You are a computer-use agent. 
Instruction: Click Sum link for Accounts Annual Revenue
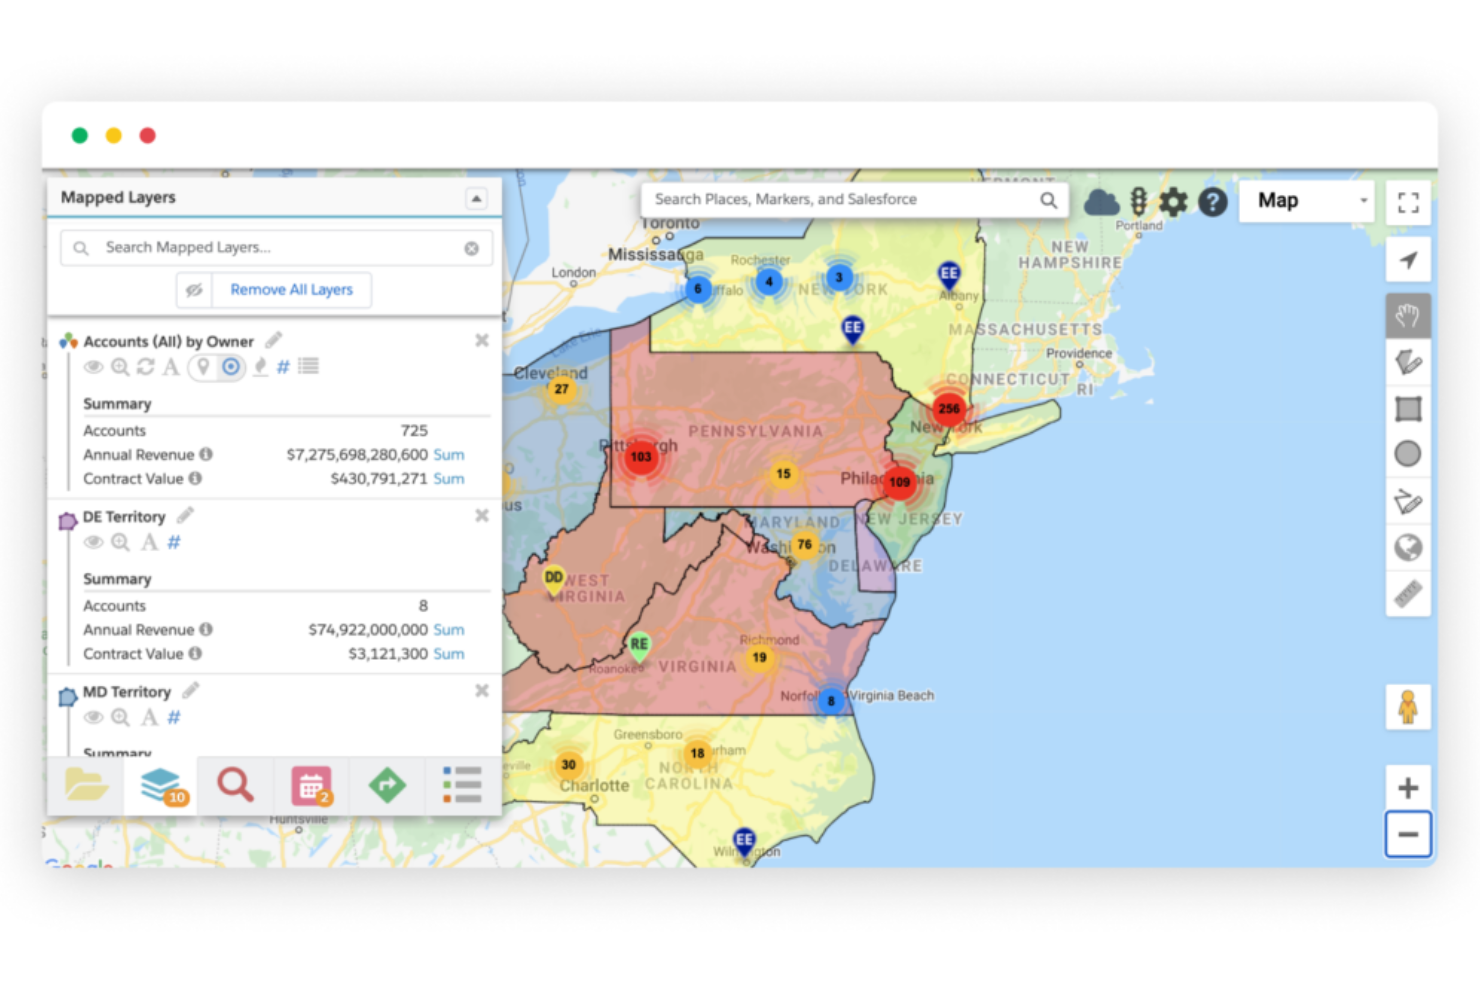pos(449,454)
